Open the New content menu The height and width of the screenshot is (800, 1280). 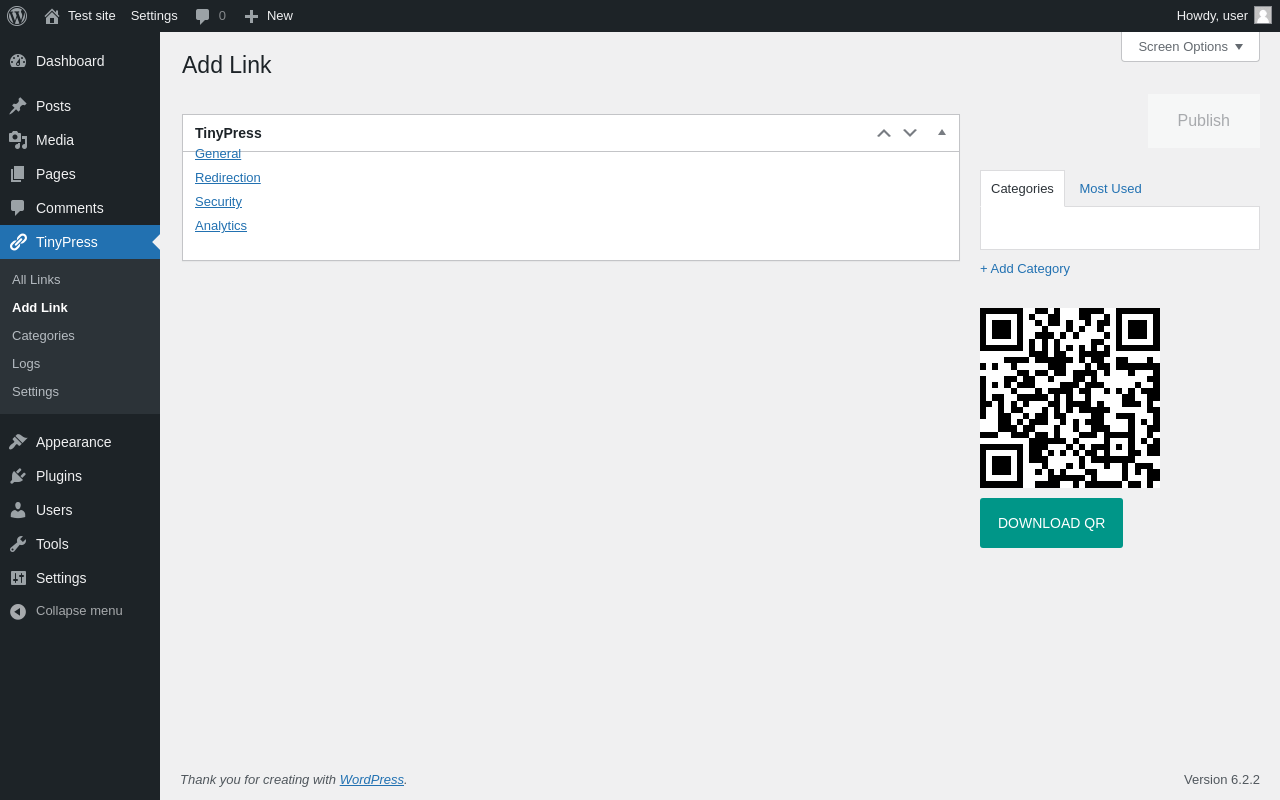[269, 16]
